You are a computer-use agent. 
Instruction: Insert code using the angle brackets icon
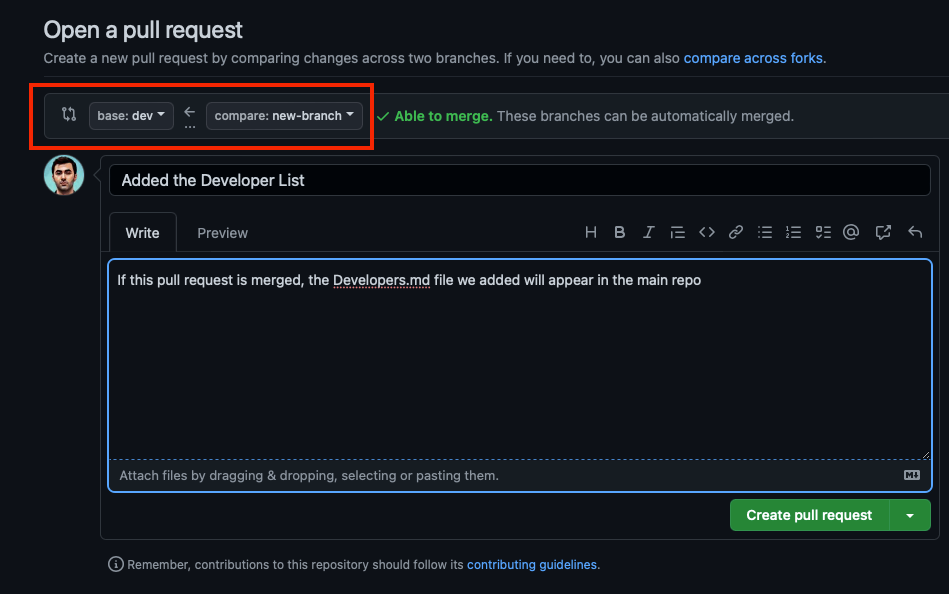pyautogui.click(x=707, y=232)
